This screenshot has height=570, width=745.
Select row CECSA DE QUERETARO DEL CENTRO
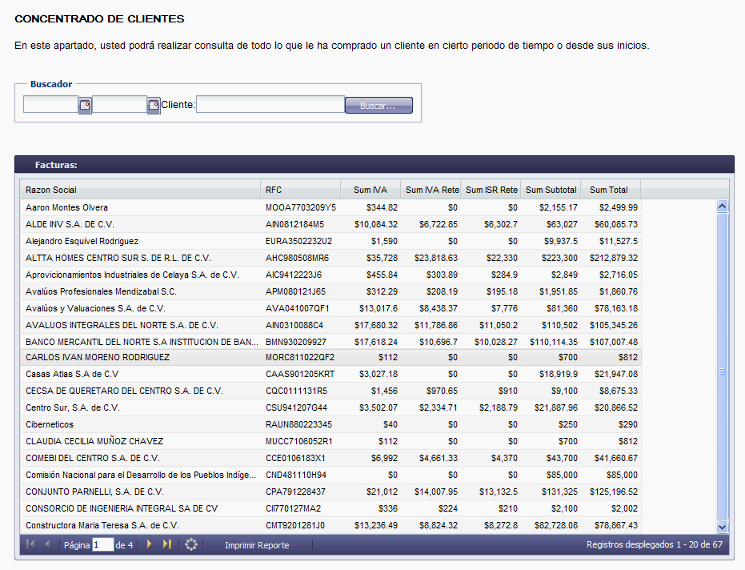coord(331,391)
